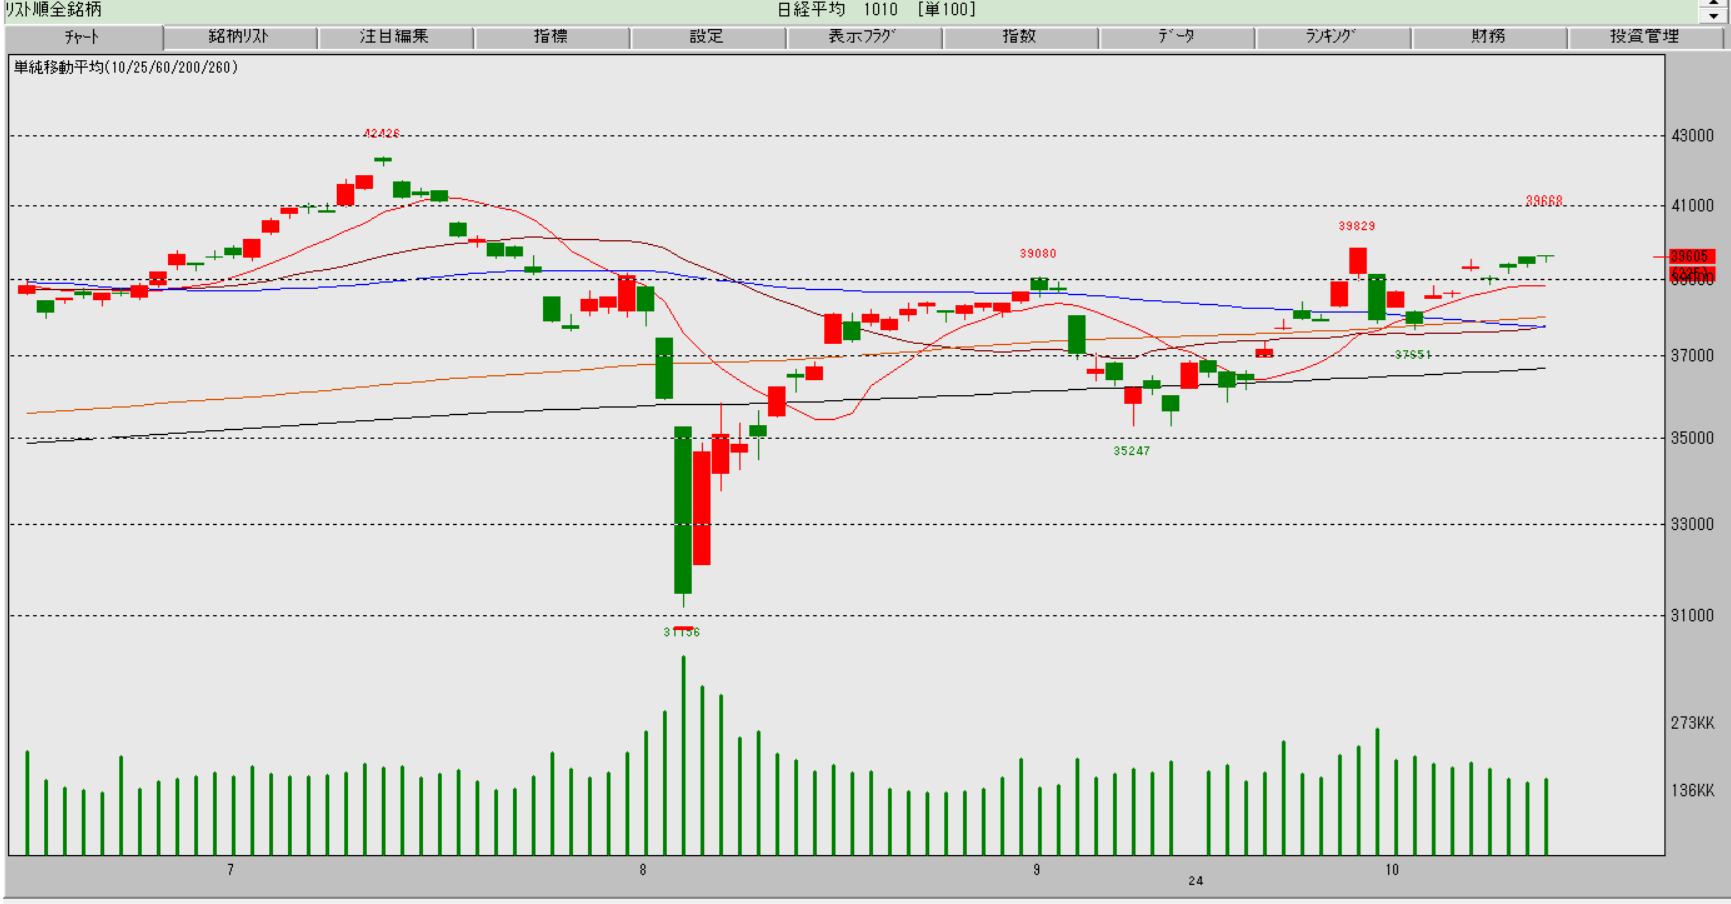Click the リスト順全銘柄 label
The image size is (1731, 904).
54,10
